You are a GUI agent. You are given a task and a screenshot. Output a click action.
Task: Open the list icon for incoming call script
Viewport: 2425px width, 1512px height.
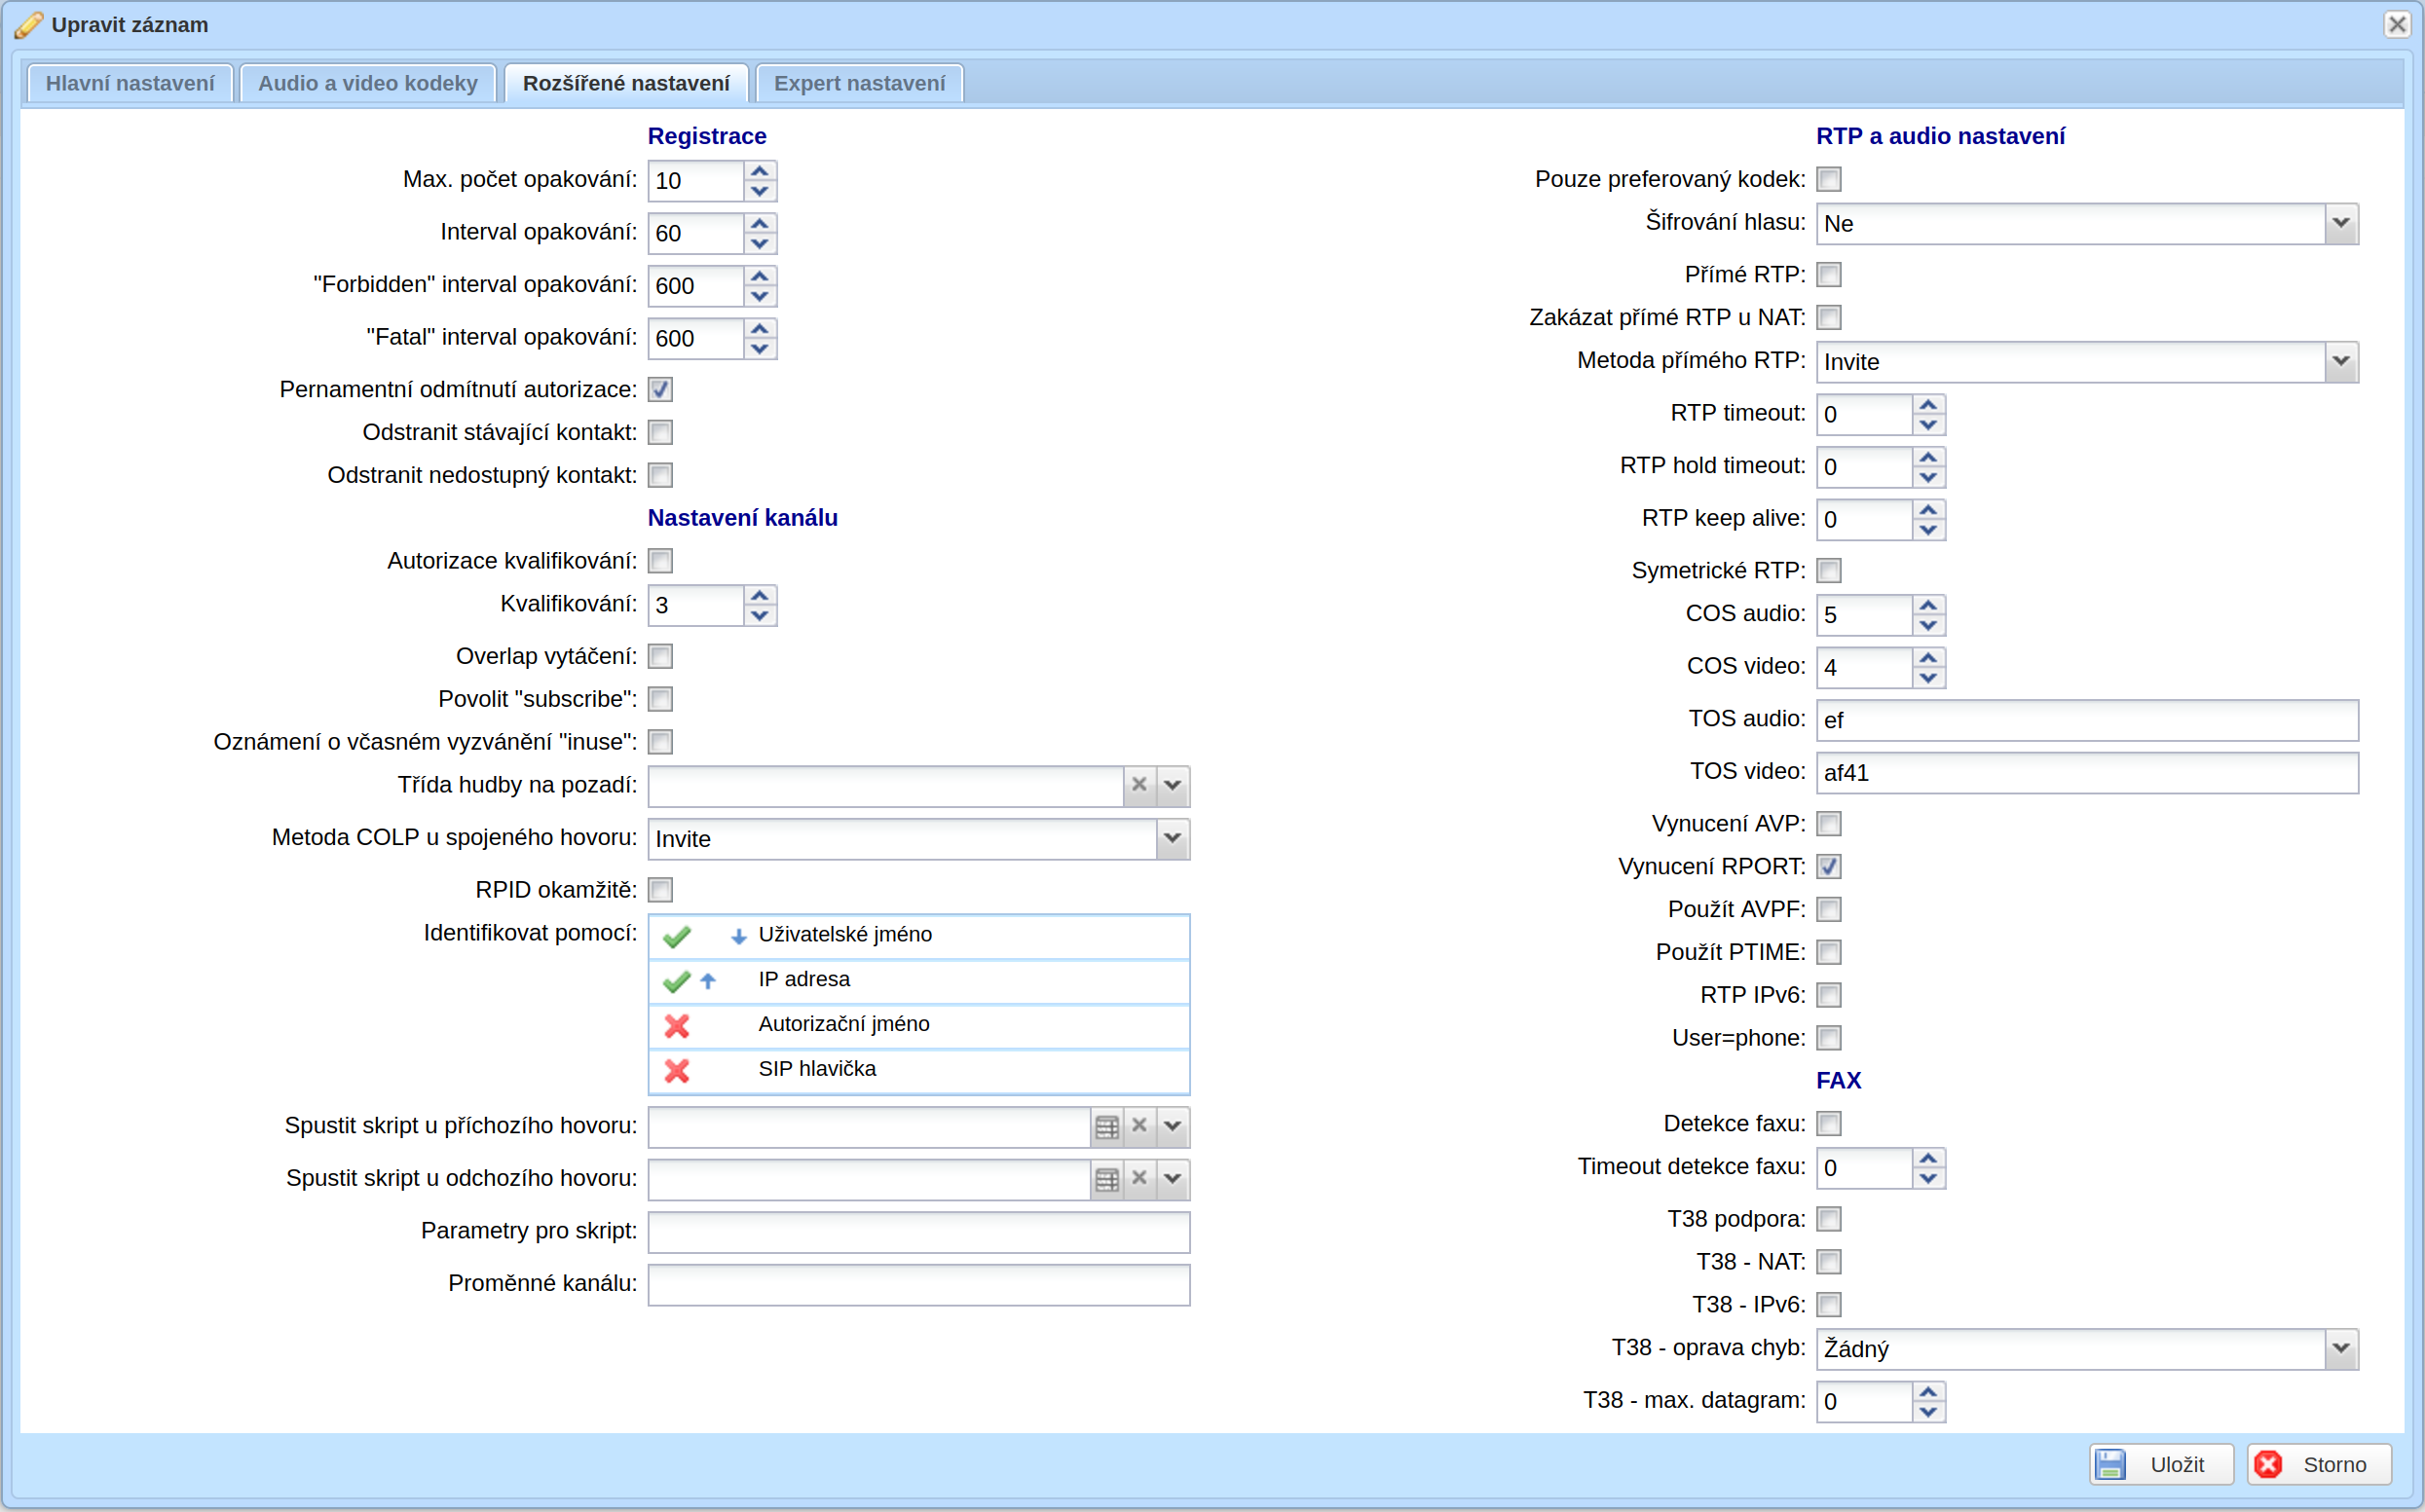click(1106, 1127)
